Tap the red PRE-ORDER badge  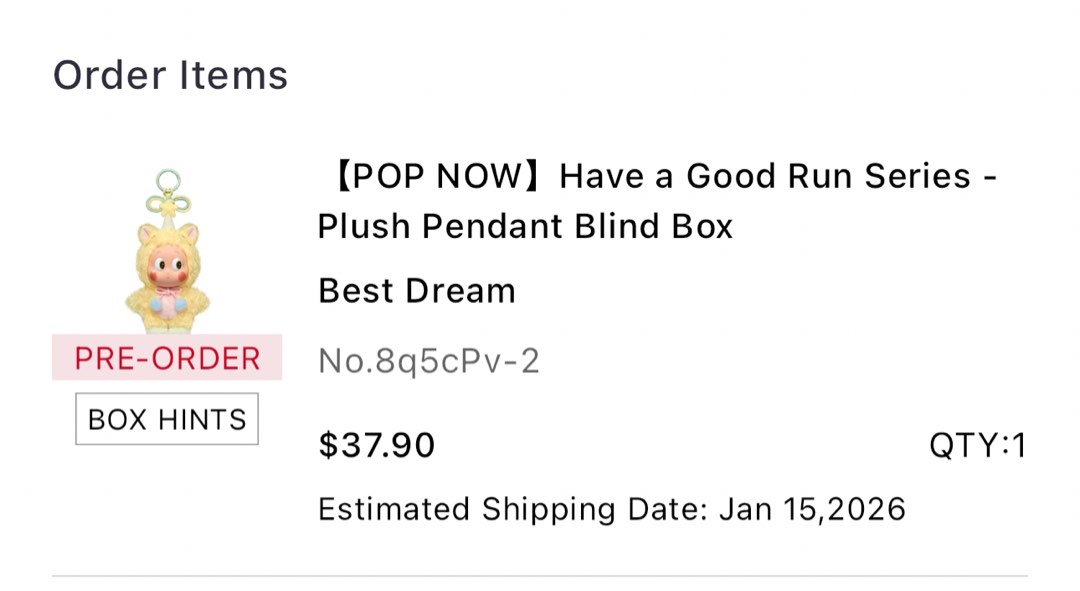[167, 358]
